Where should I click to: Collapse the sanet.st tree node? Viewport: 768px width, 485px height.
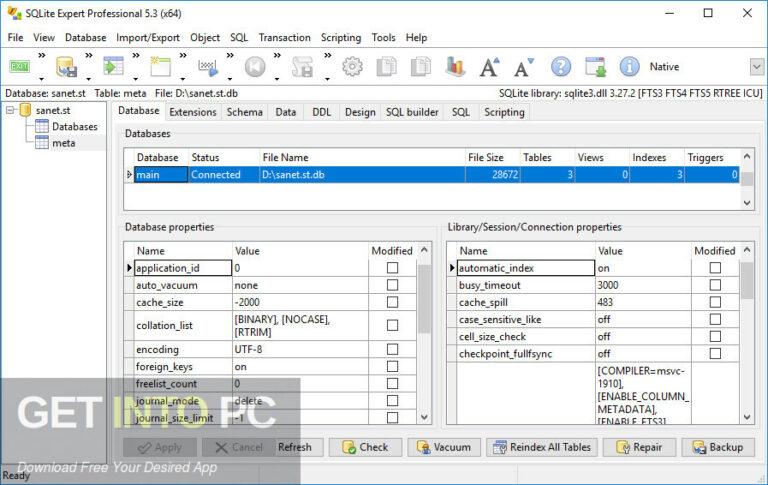10,110
